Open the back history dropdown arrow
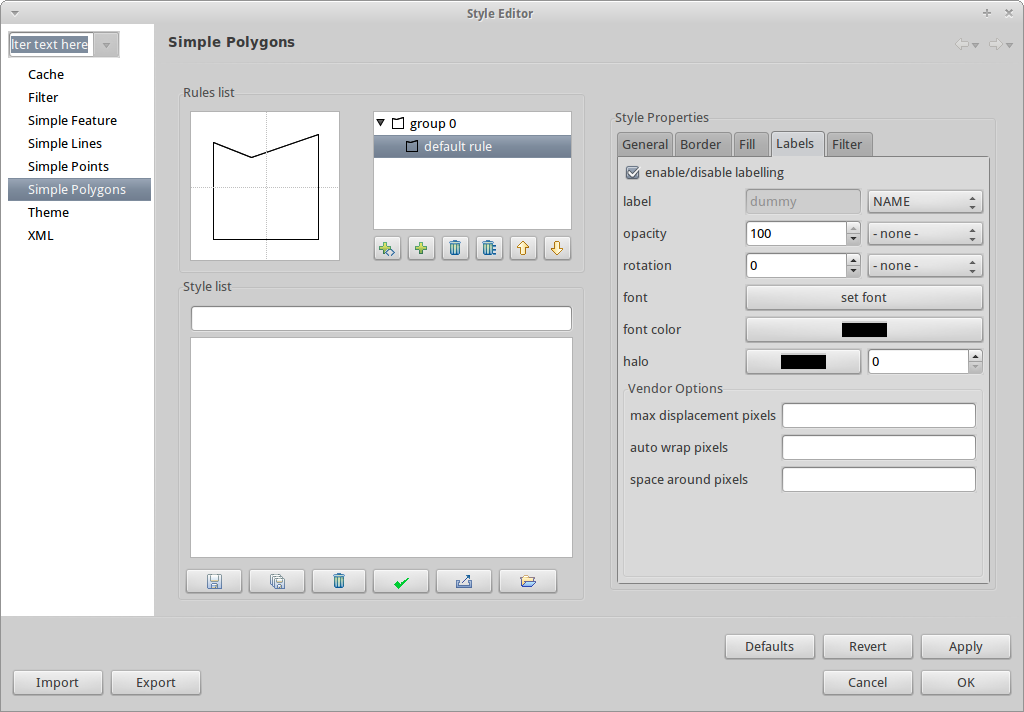 [x=976, y=45]
